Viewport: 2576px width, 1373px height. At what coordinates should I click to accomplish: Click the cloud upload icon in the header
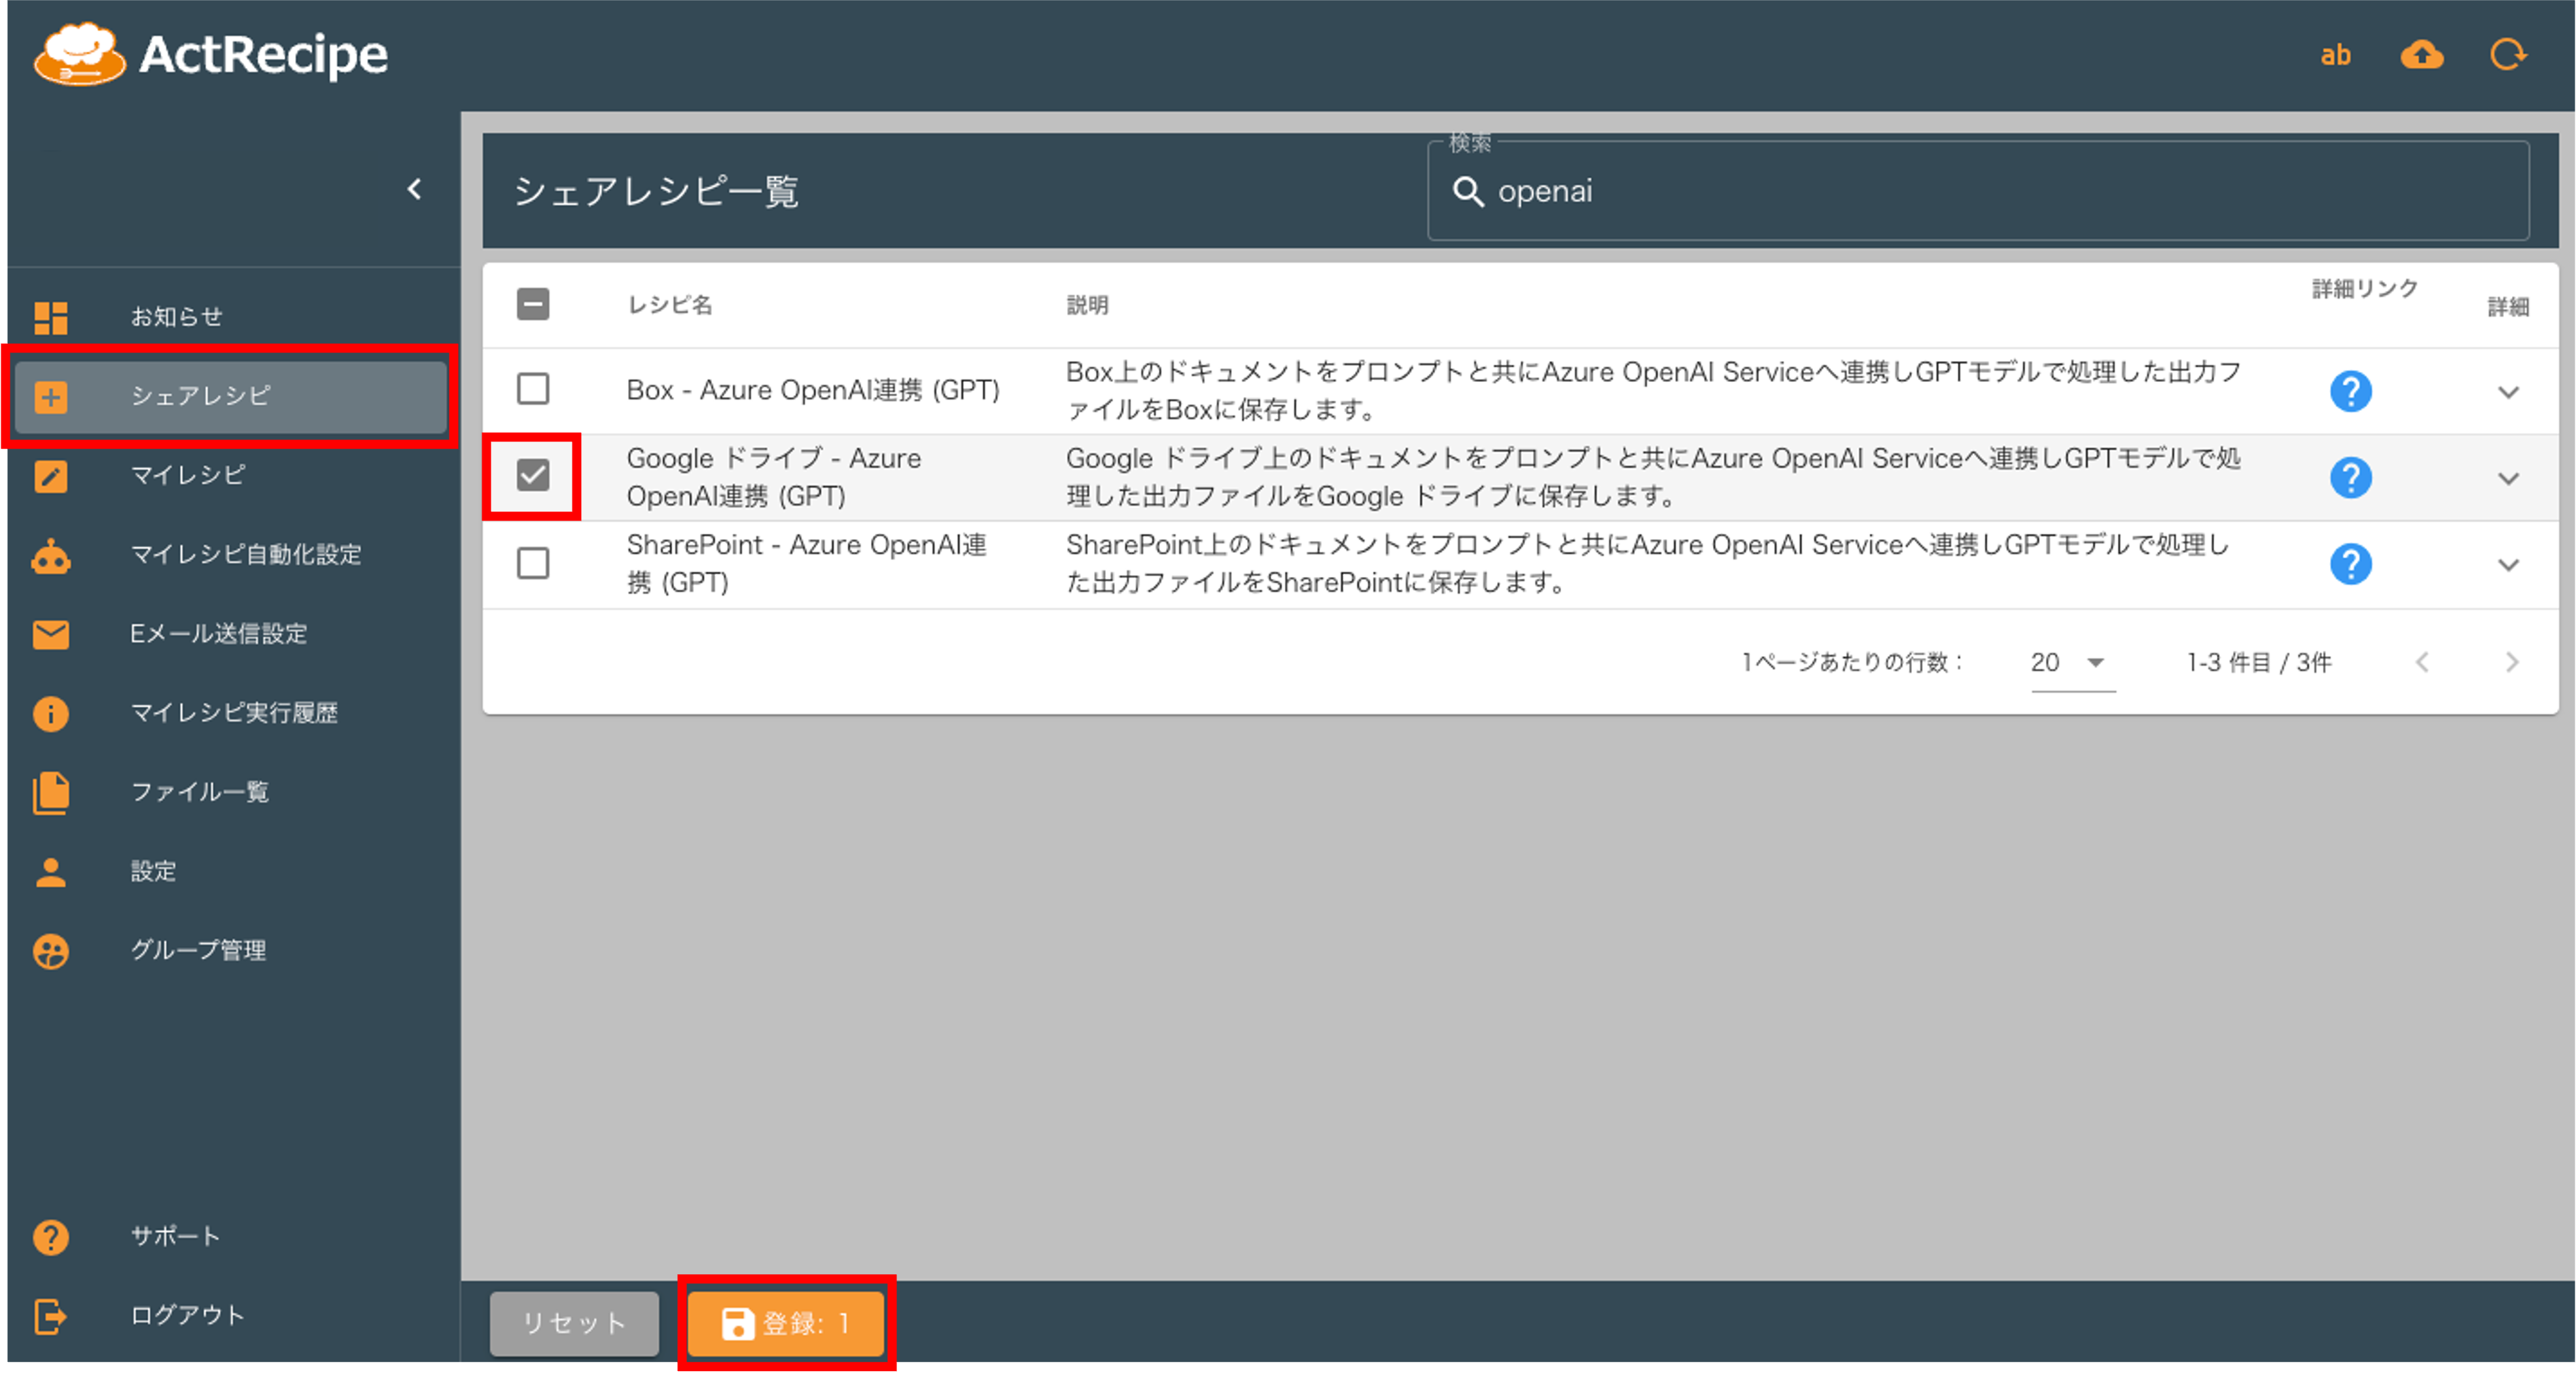coord(2422,55)
